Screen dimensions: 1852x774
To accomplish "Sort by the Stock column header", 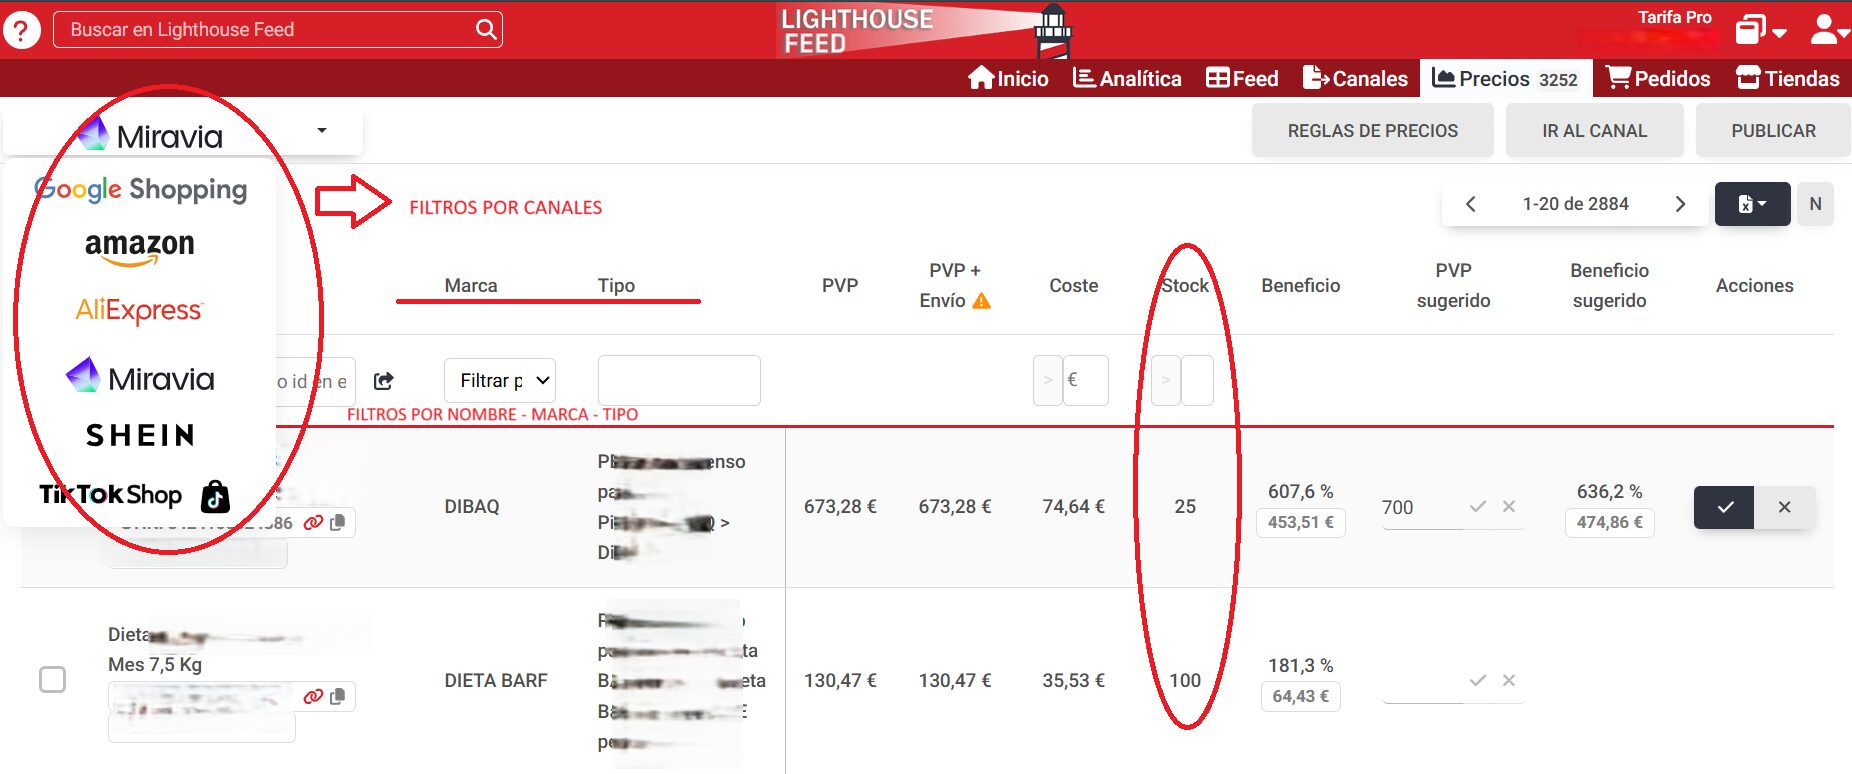I will point(1185,285).
